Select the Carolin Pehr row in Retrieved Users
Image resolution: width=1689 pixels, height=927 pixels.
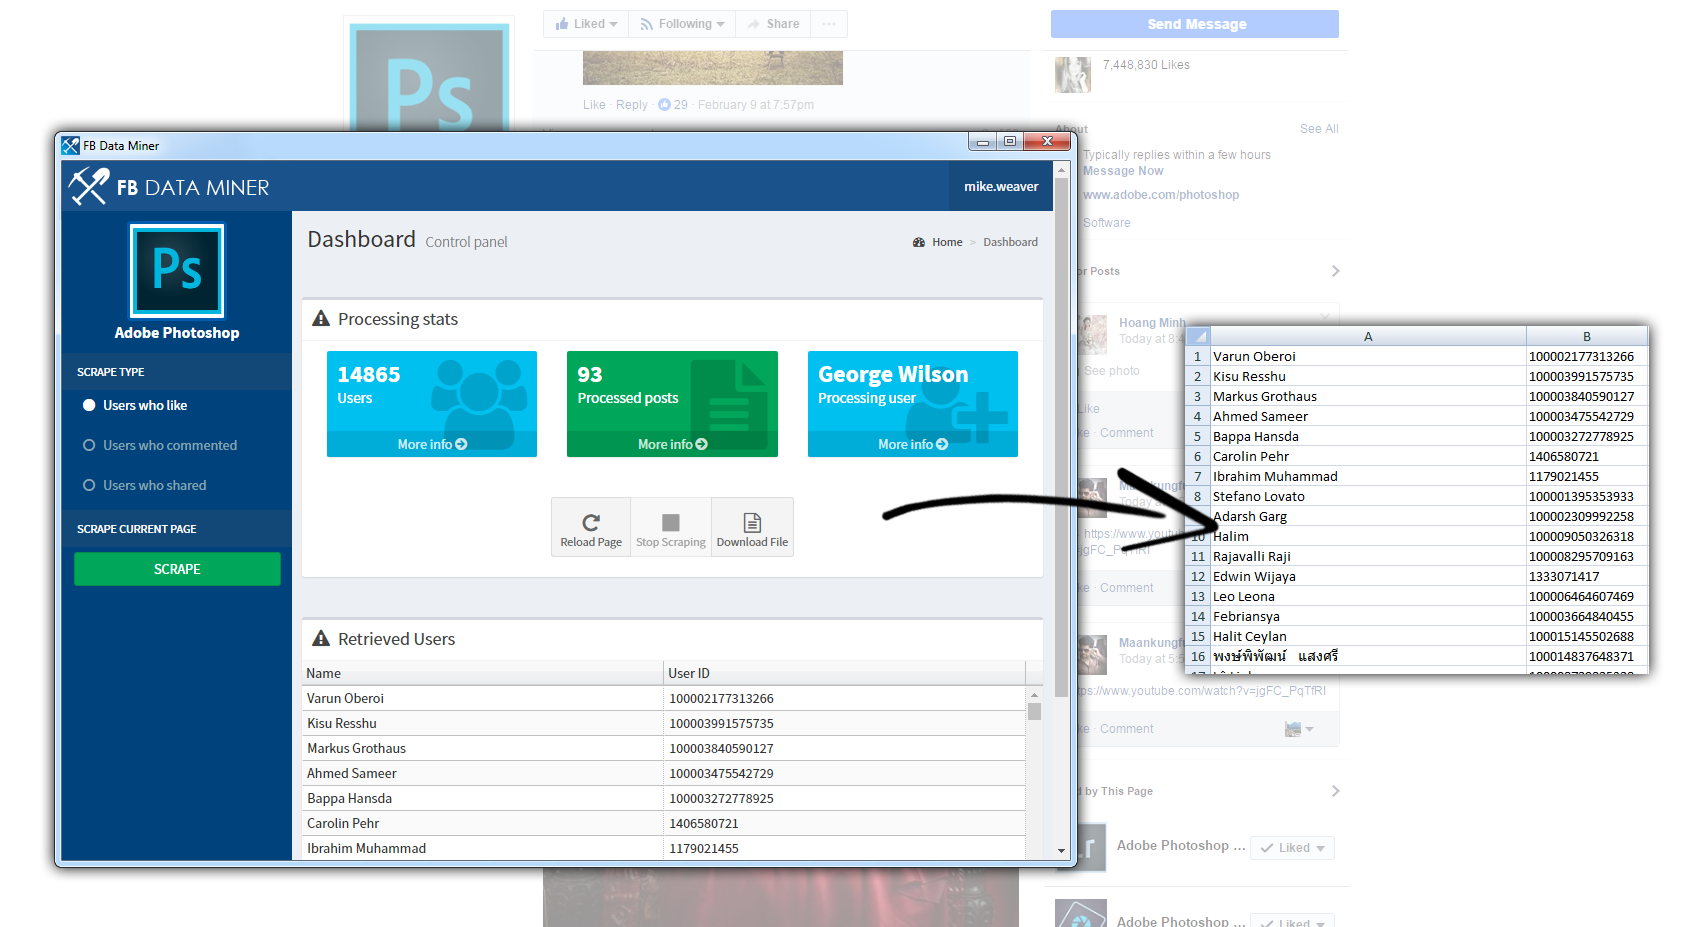point(664,823)
